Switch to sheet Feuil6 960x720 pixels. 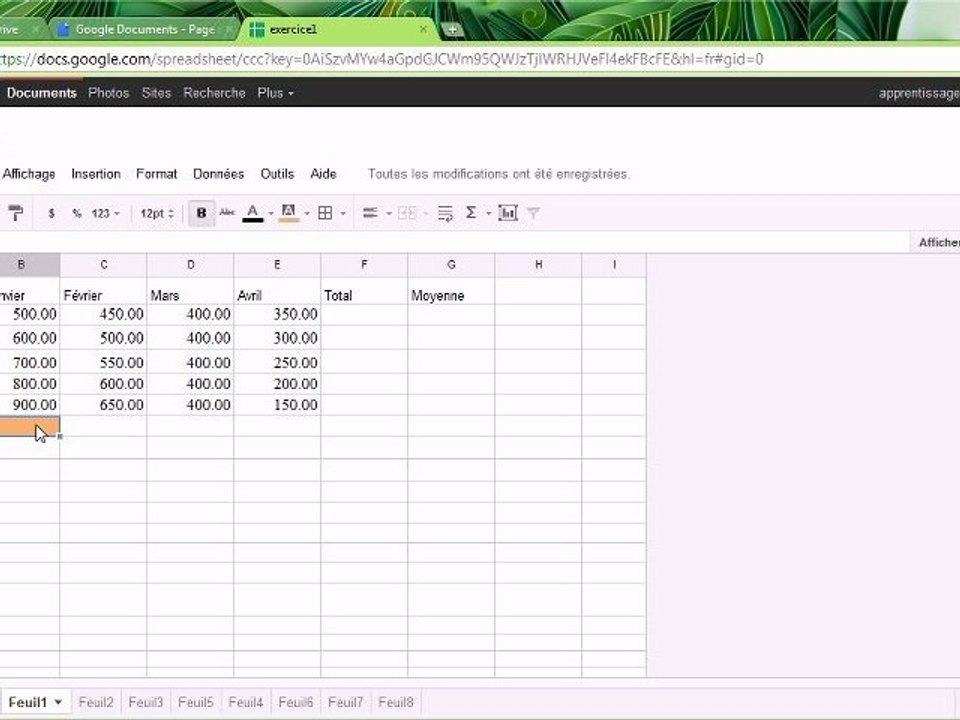pyautogui.click(x=296, y=702)
